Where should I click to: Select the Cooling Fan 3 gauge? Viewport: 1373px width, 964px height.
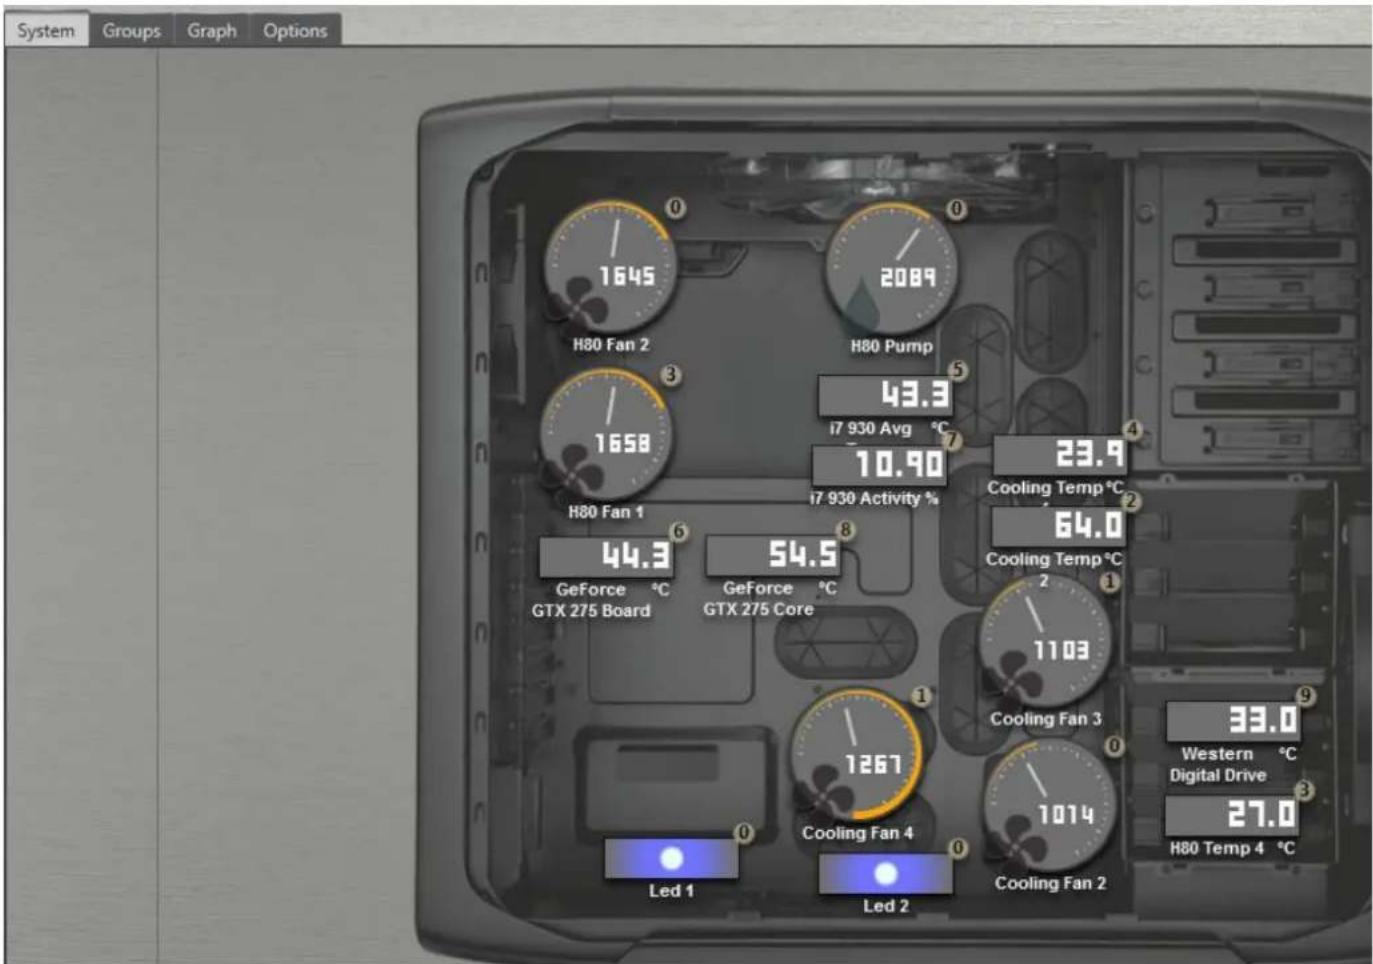pos(1045,640)
